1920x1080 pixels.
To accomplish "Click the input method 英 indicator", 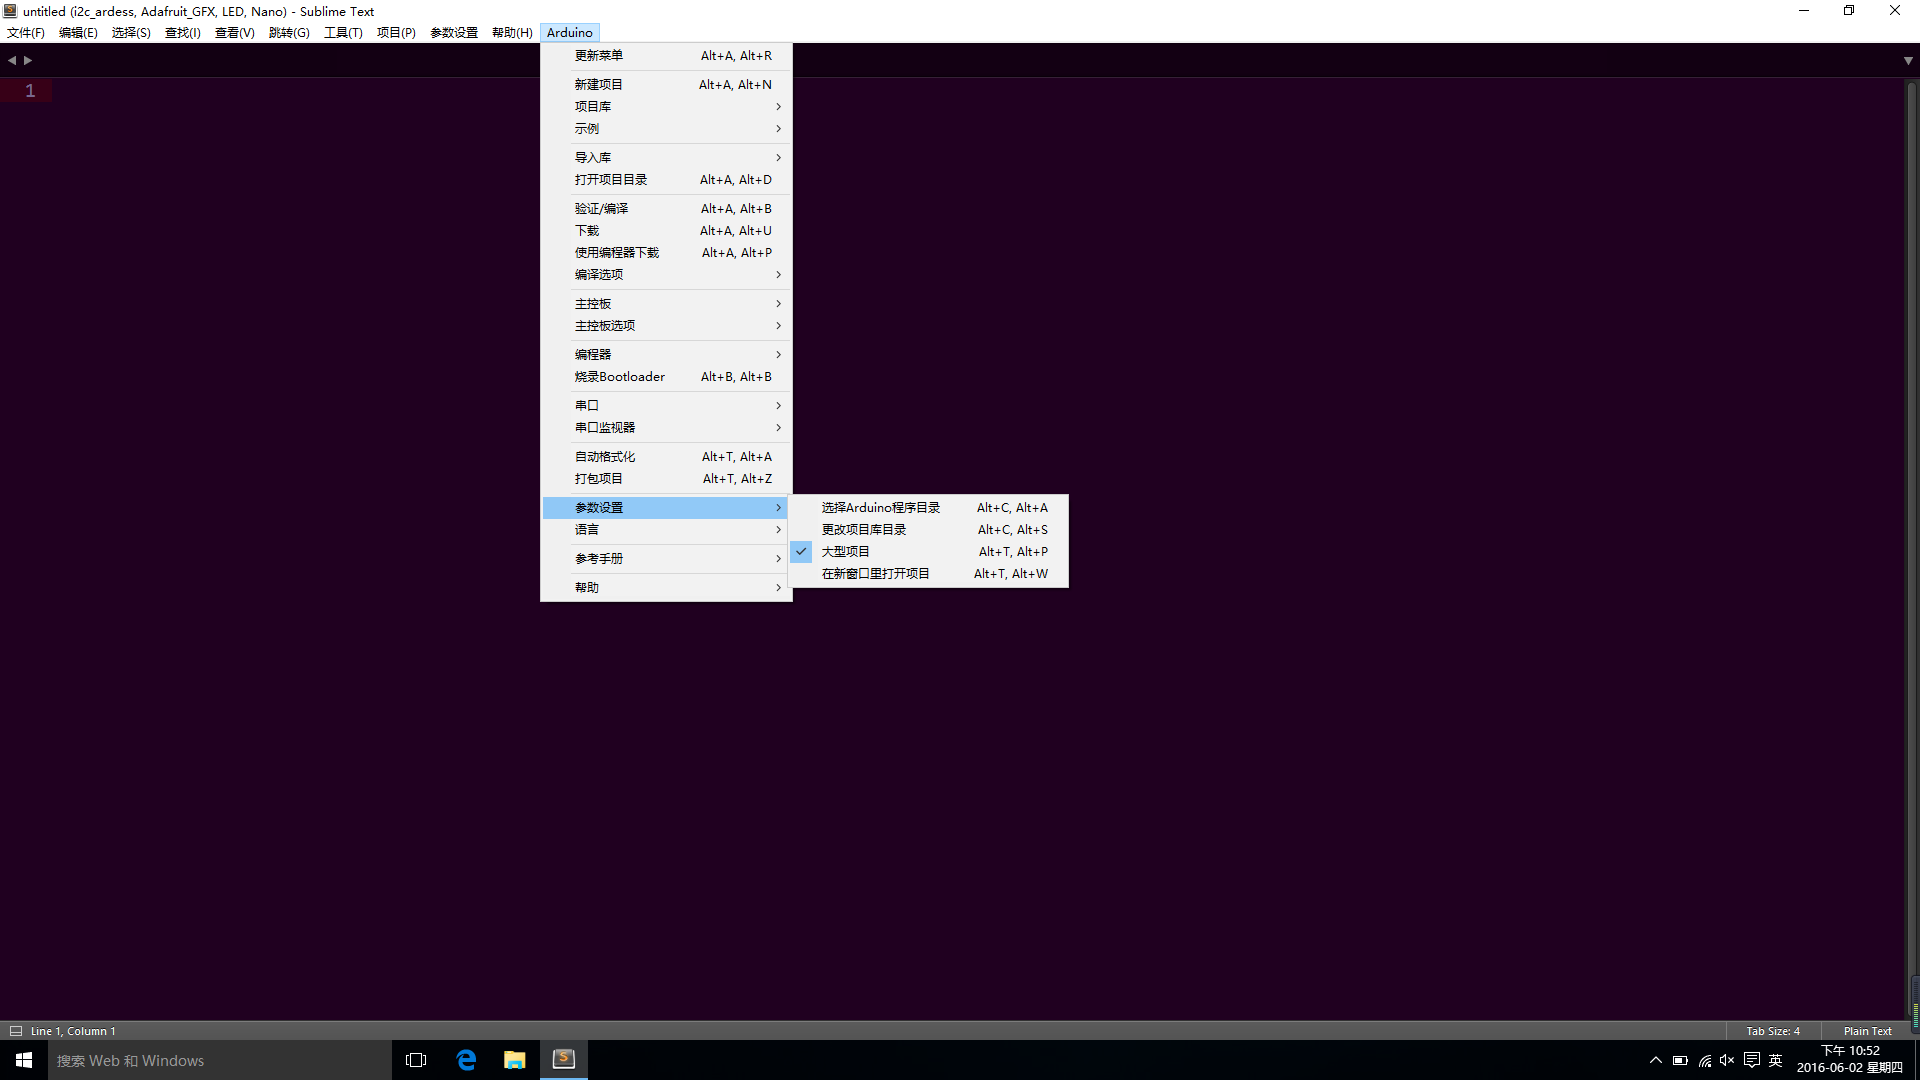I will [x=1776, y=1060].
